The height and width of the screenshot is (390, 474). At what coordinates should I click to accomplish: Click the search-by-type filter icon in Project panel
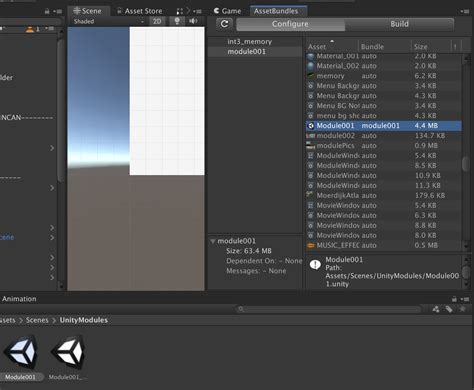(x=436, y=309)
